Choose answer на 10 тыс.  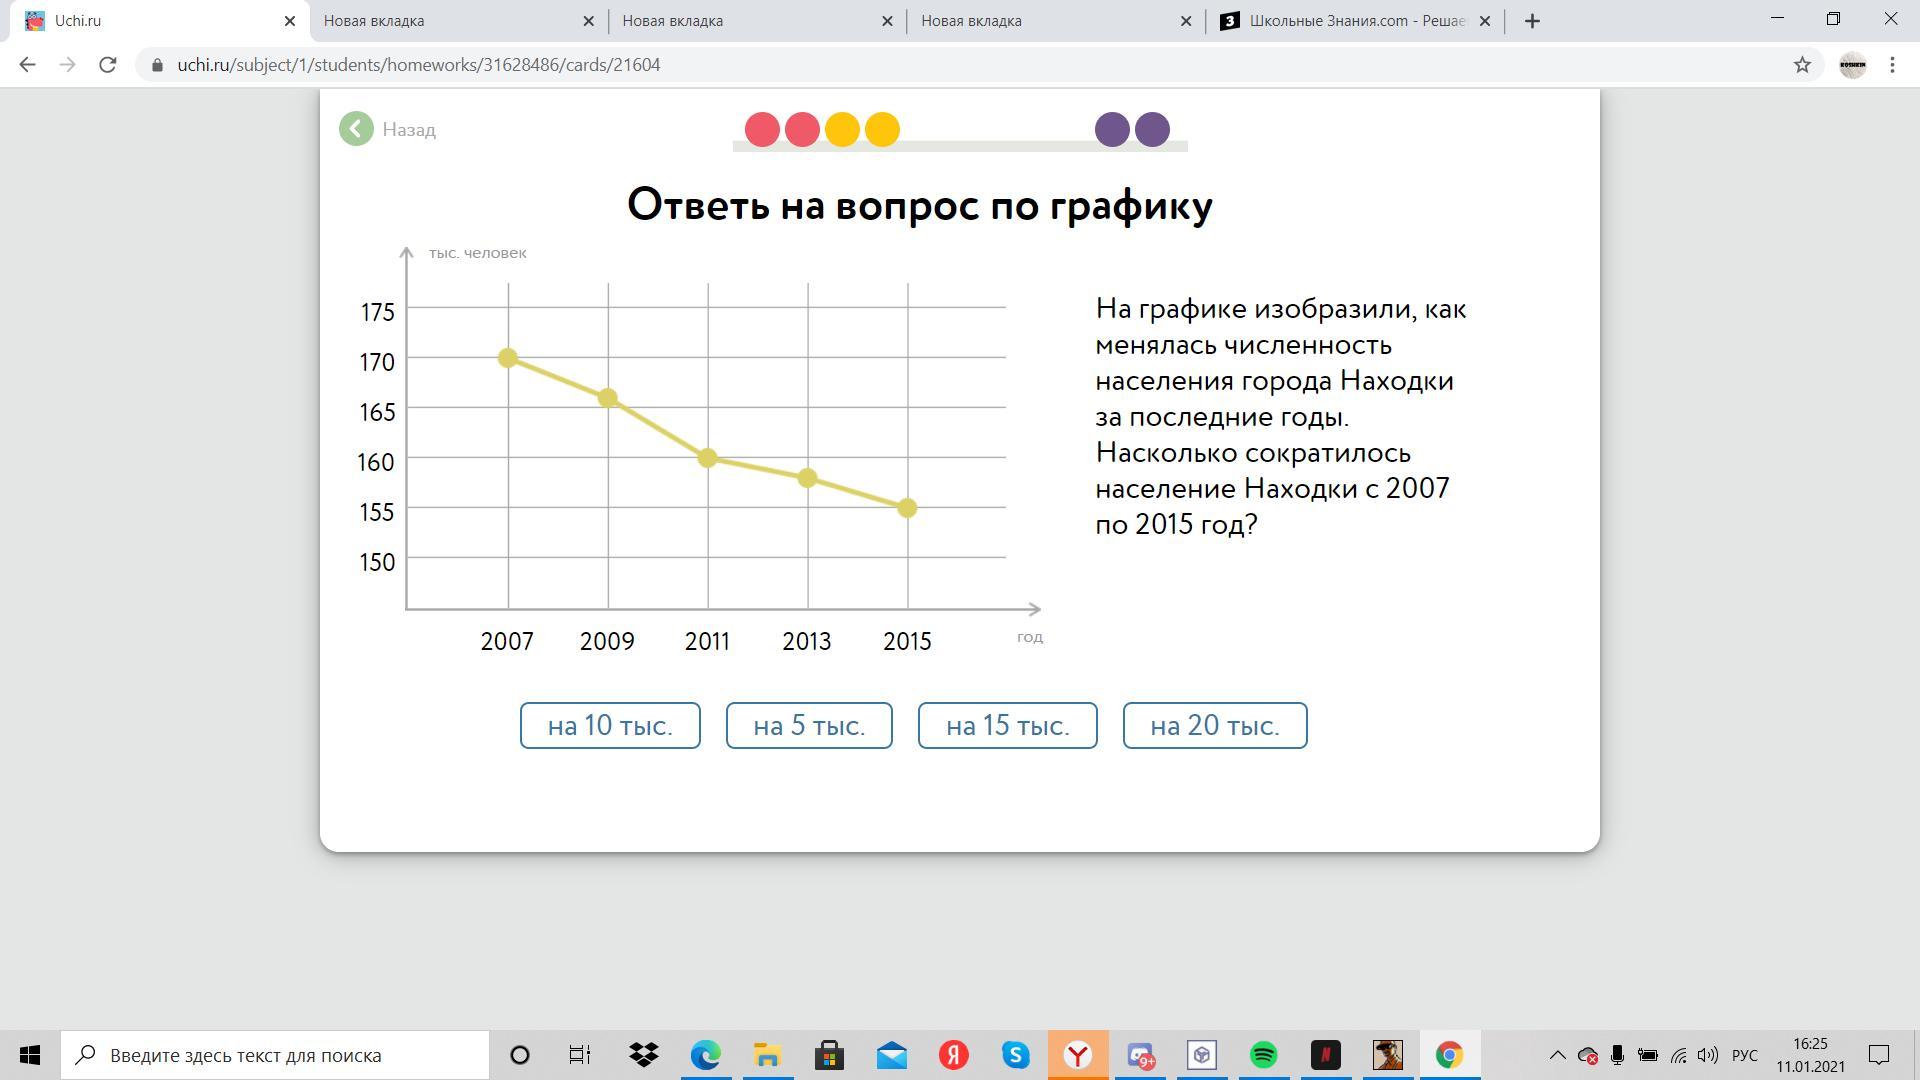click(x=610, y=726)
